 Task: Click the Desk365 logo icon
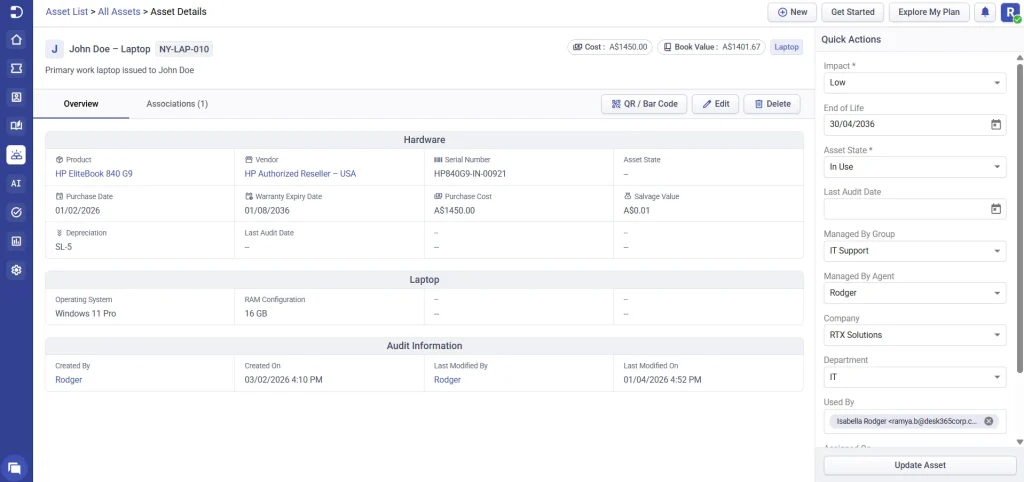[x=16, y=11]
